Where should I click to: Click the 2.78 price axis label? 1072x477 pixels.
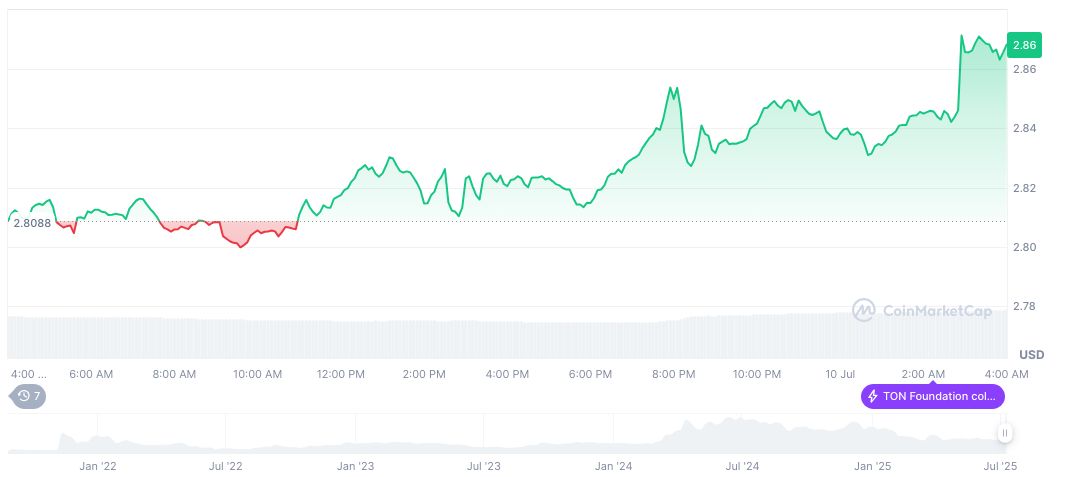pyautogui.click(x=1025, y=306)
